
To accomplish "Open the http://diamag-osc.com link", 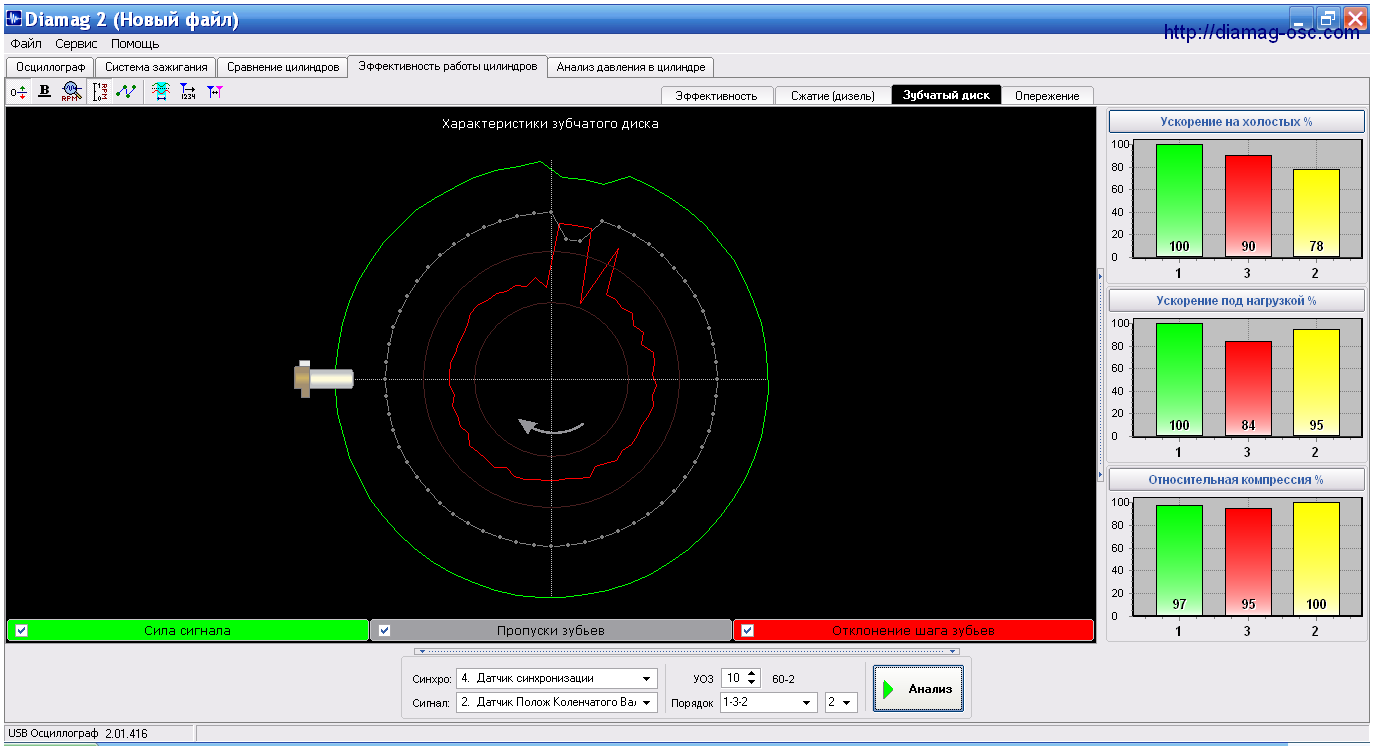I will tap(1262, 33).
